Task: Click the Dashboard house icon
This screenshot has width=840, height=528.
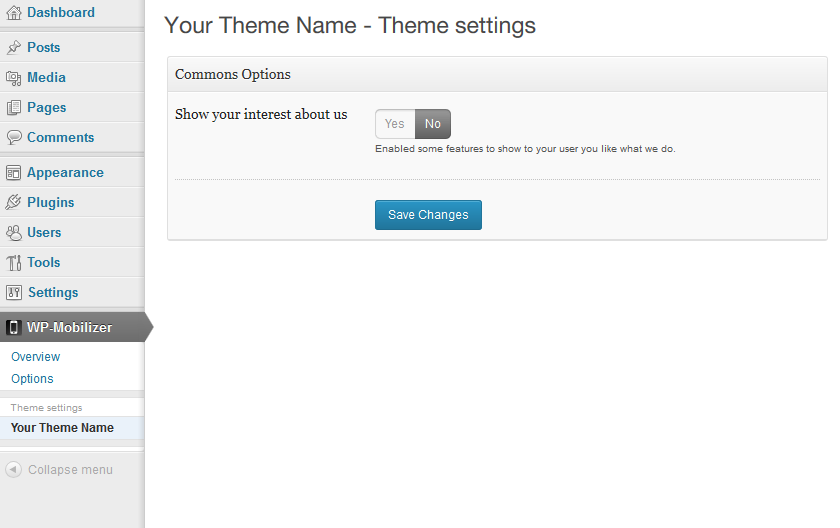Action: point(13,13)
